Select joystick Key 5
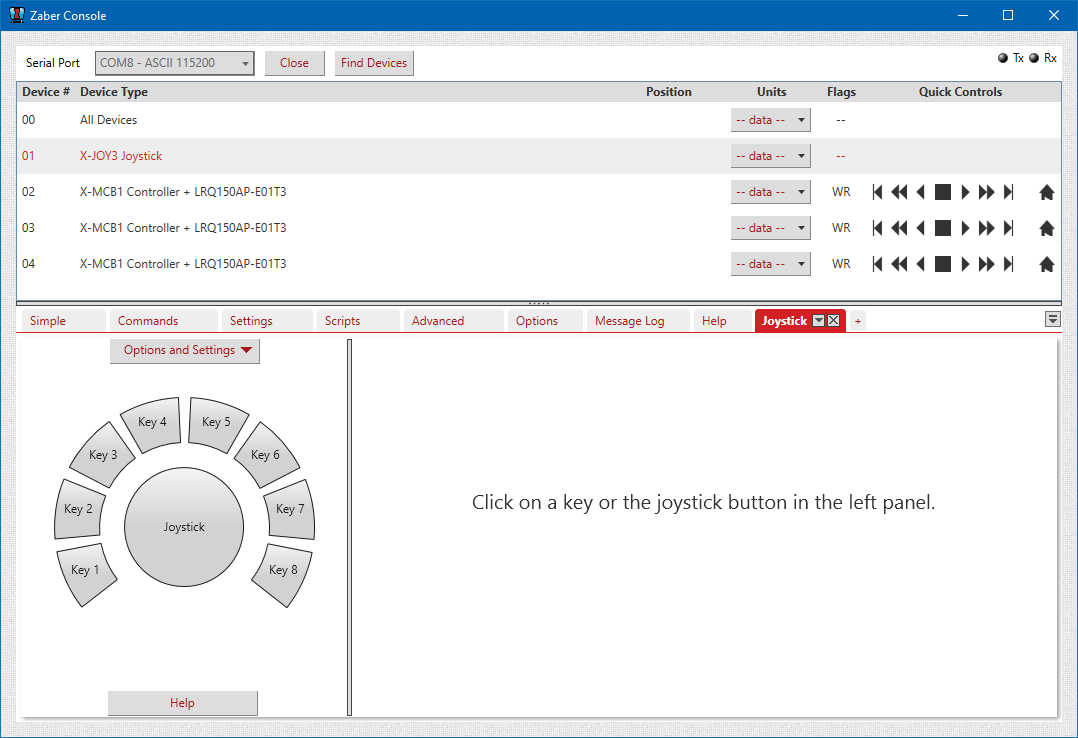The height and width of the screenshot is (738, 1078). [217, 424]
